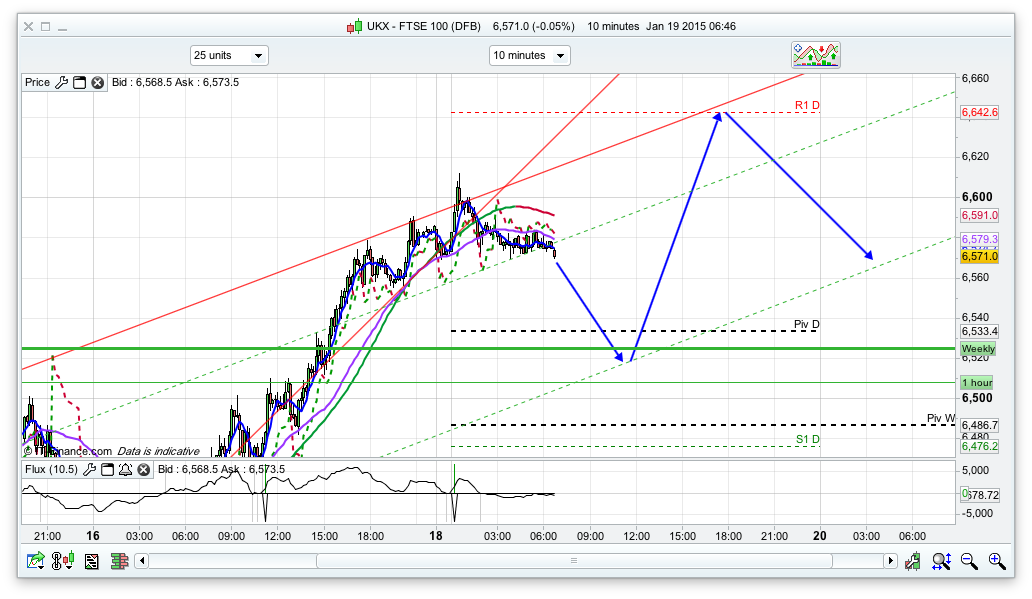The width and height of the screenshot is (1032, 599).
Task: Expand the 25 units dropdown
Action: tap(229, 56)
